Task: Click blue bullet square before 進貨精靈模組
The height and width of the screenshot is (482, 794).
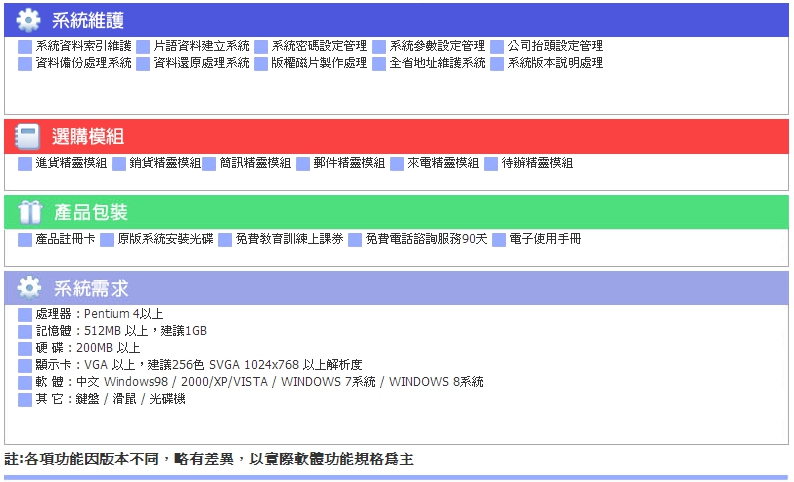Action: point(25,164)
